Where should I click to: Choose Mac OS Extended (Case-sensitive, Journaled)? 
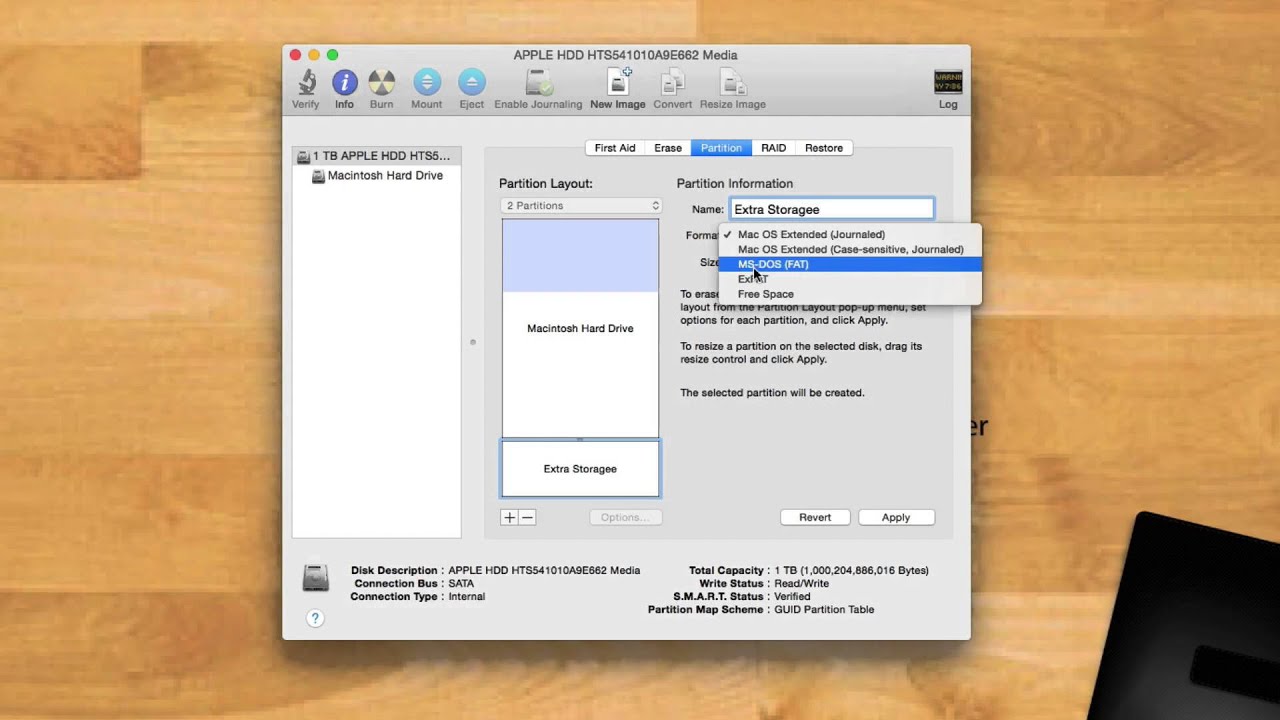coord(850,250)
